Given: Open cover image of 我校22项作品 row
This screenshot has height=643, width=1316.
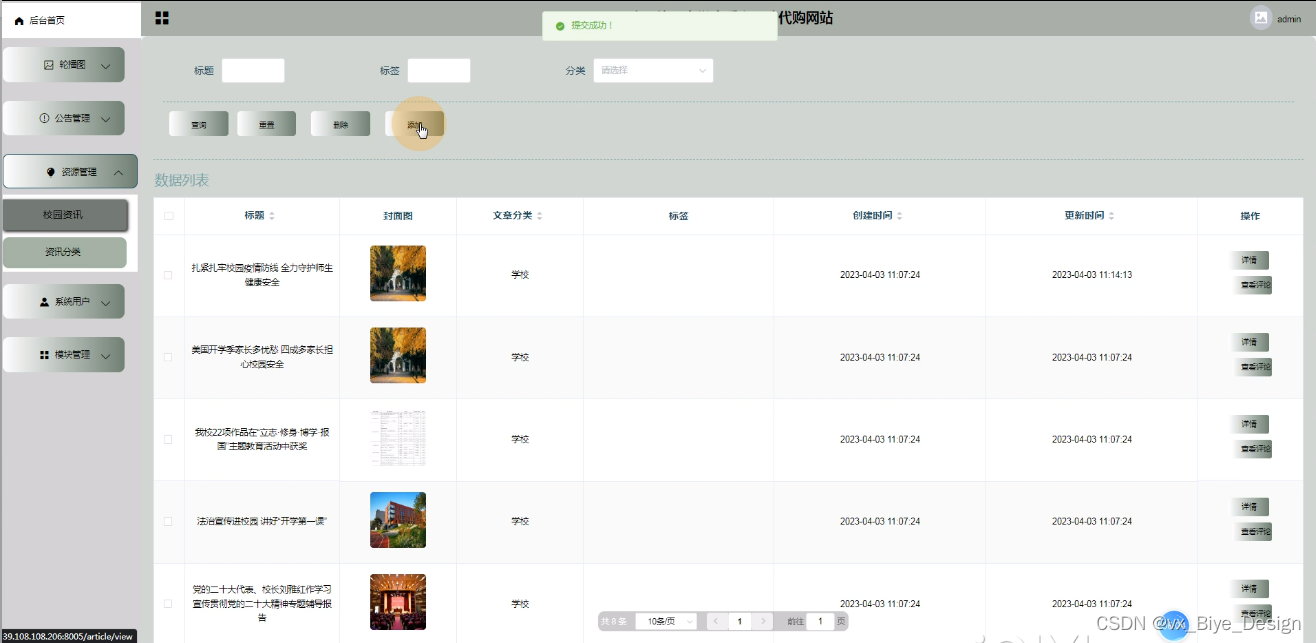Looking at the screenshot, I should click(x=398, y=437).
